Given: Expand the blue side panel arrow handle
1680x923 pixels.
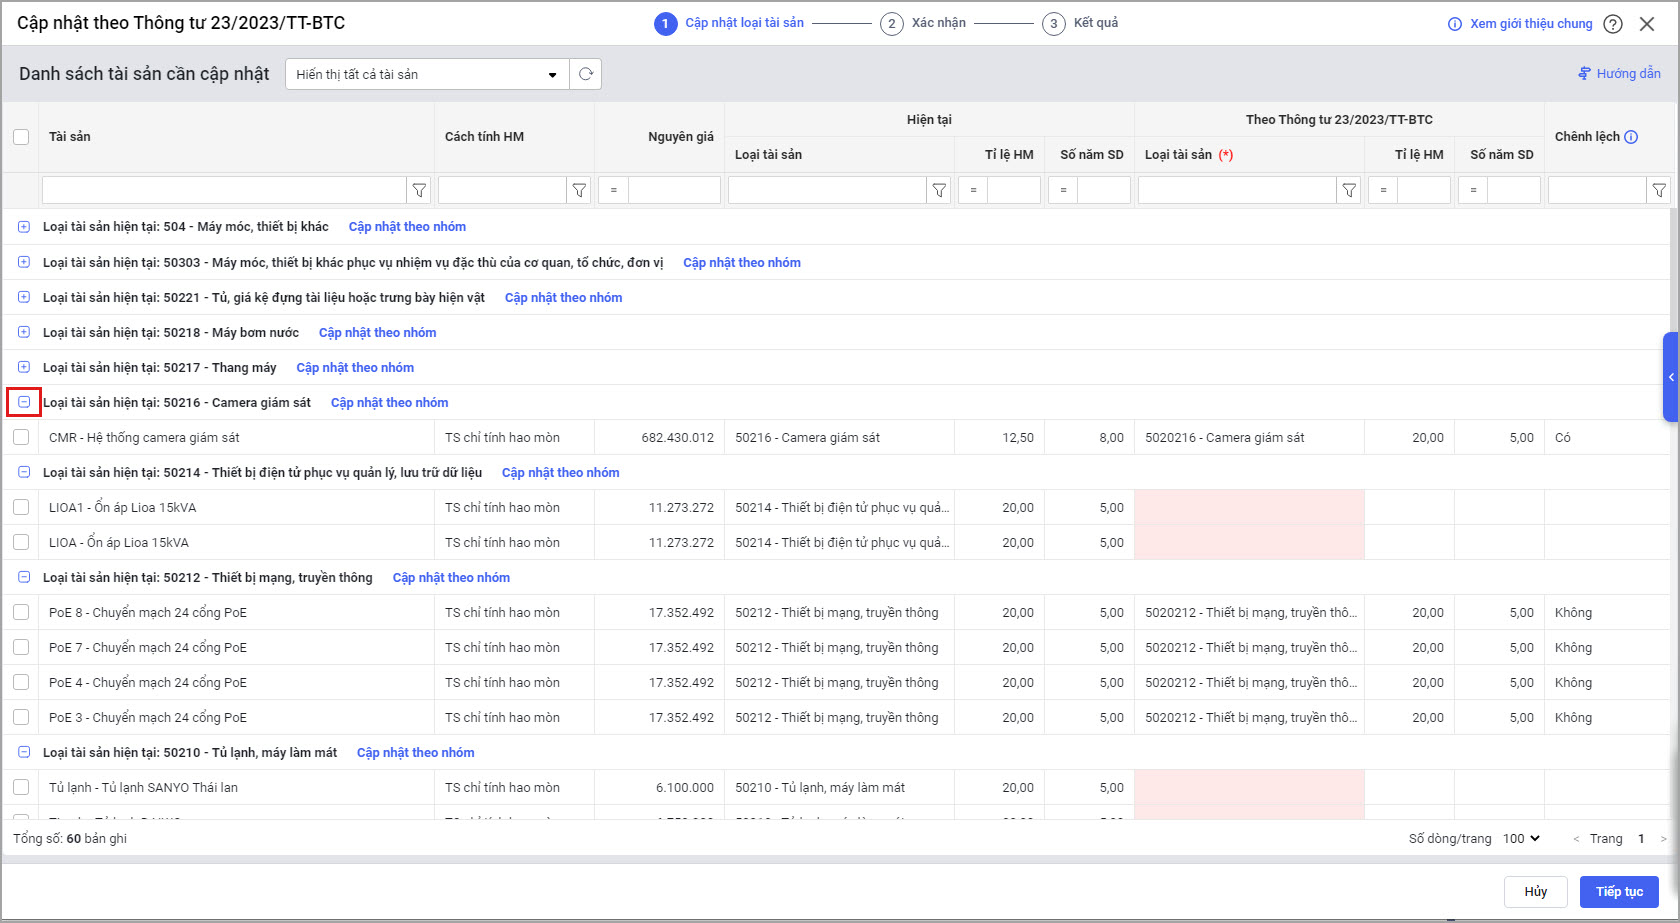Looking at the screenshot, I should tap(1670, 377).
